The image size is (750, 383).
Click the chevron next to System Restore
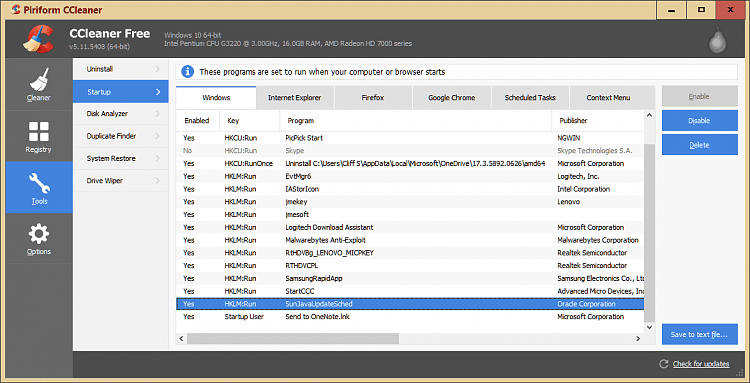click(x=158, y=158)
